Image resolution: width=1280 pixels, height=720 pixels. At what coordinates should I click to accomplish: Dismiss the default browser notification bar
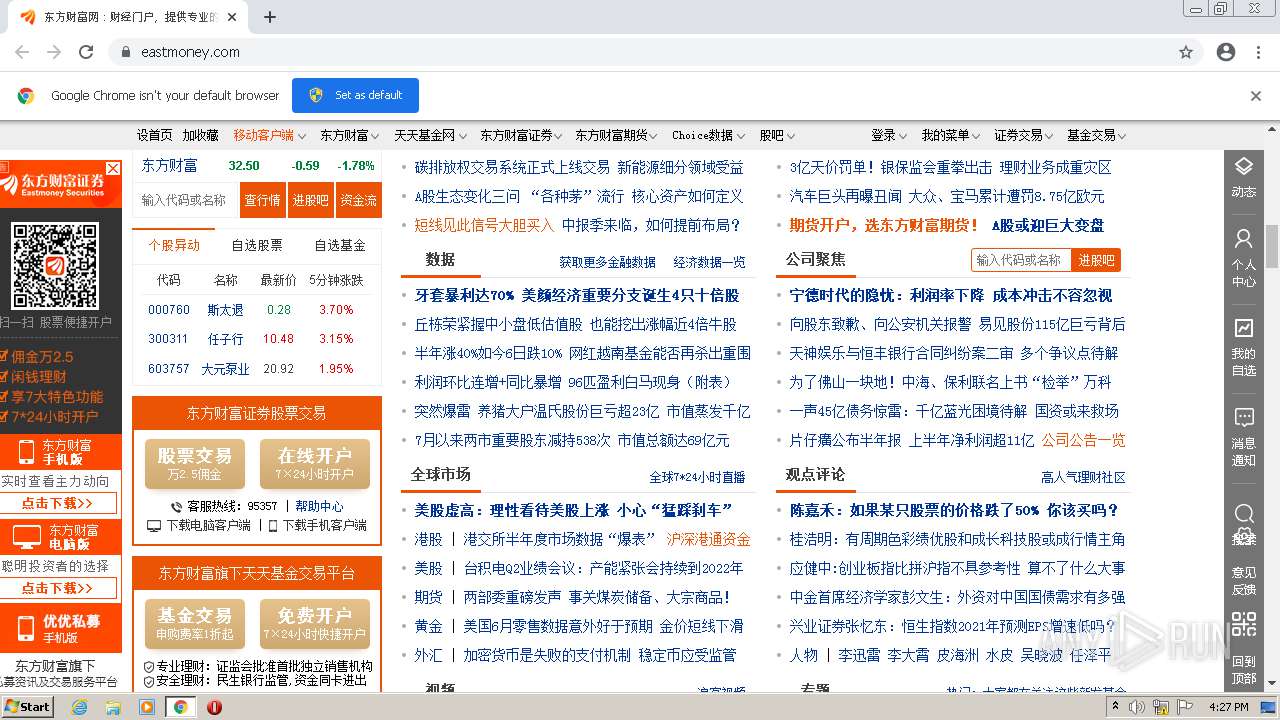pyautogui.click(x=1256, y=96)
